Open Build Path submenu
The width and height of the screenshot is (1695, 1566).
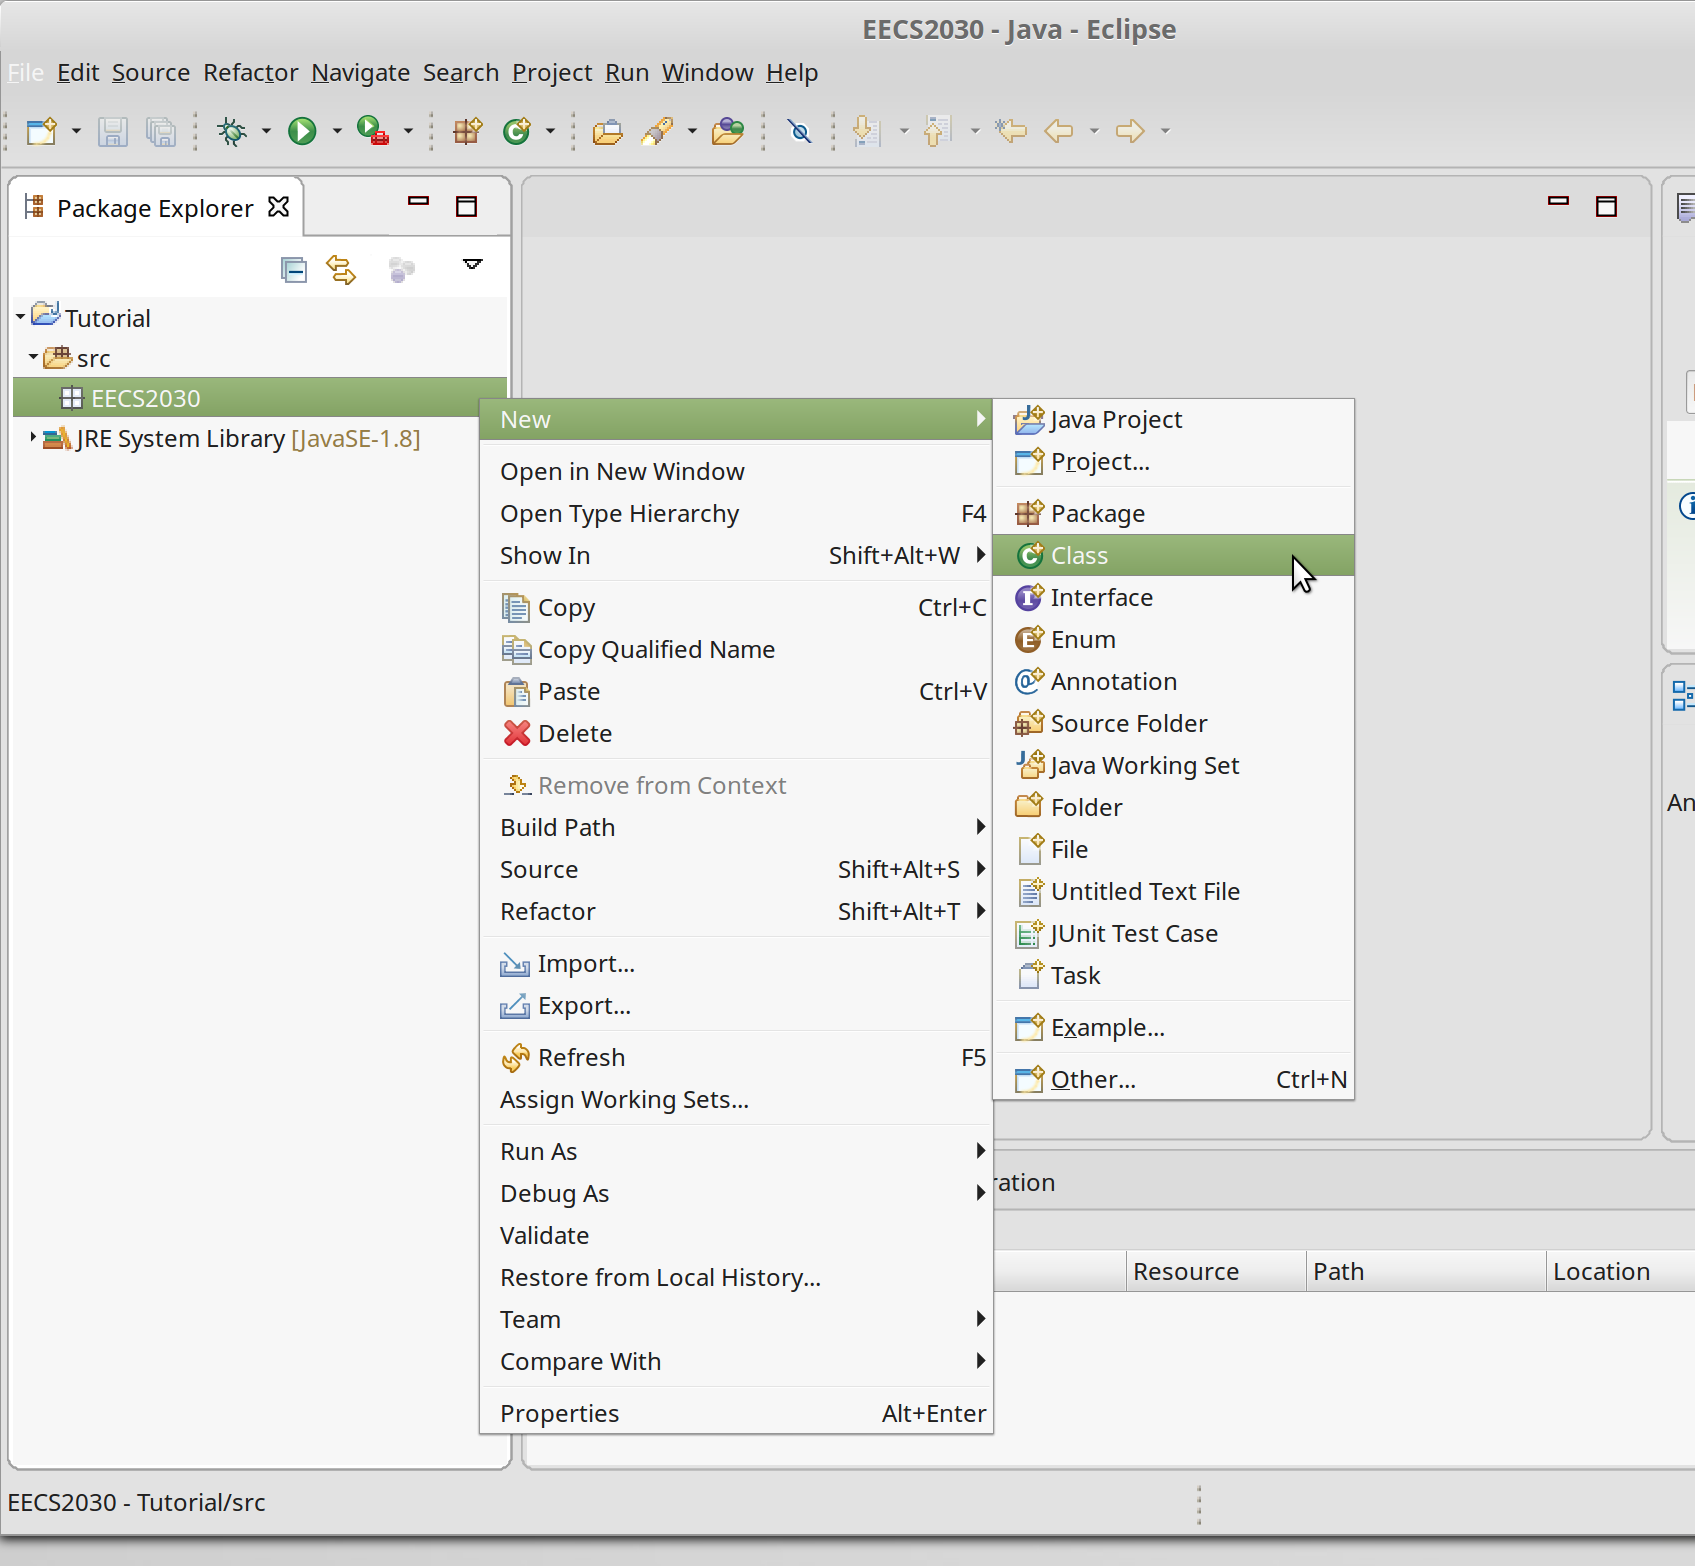tap(737, 827)
